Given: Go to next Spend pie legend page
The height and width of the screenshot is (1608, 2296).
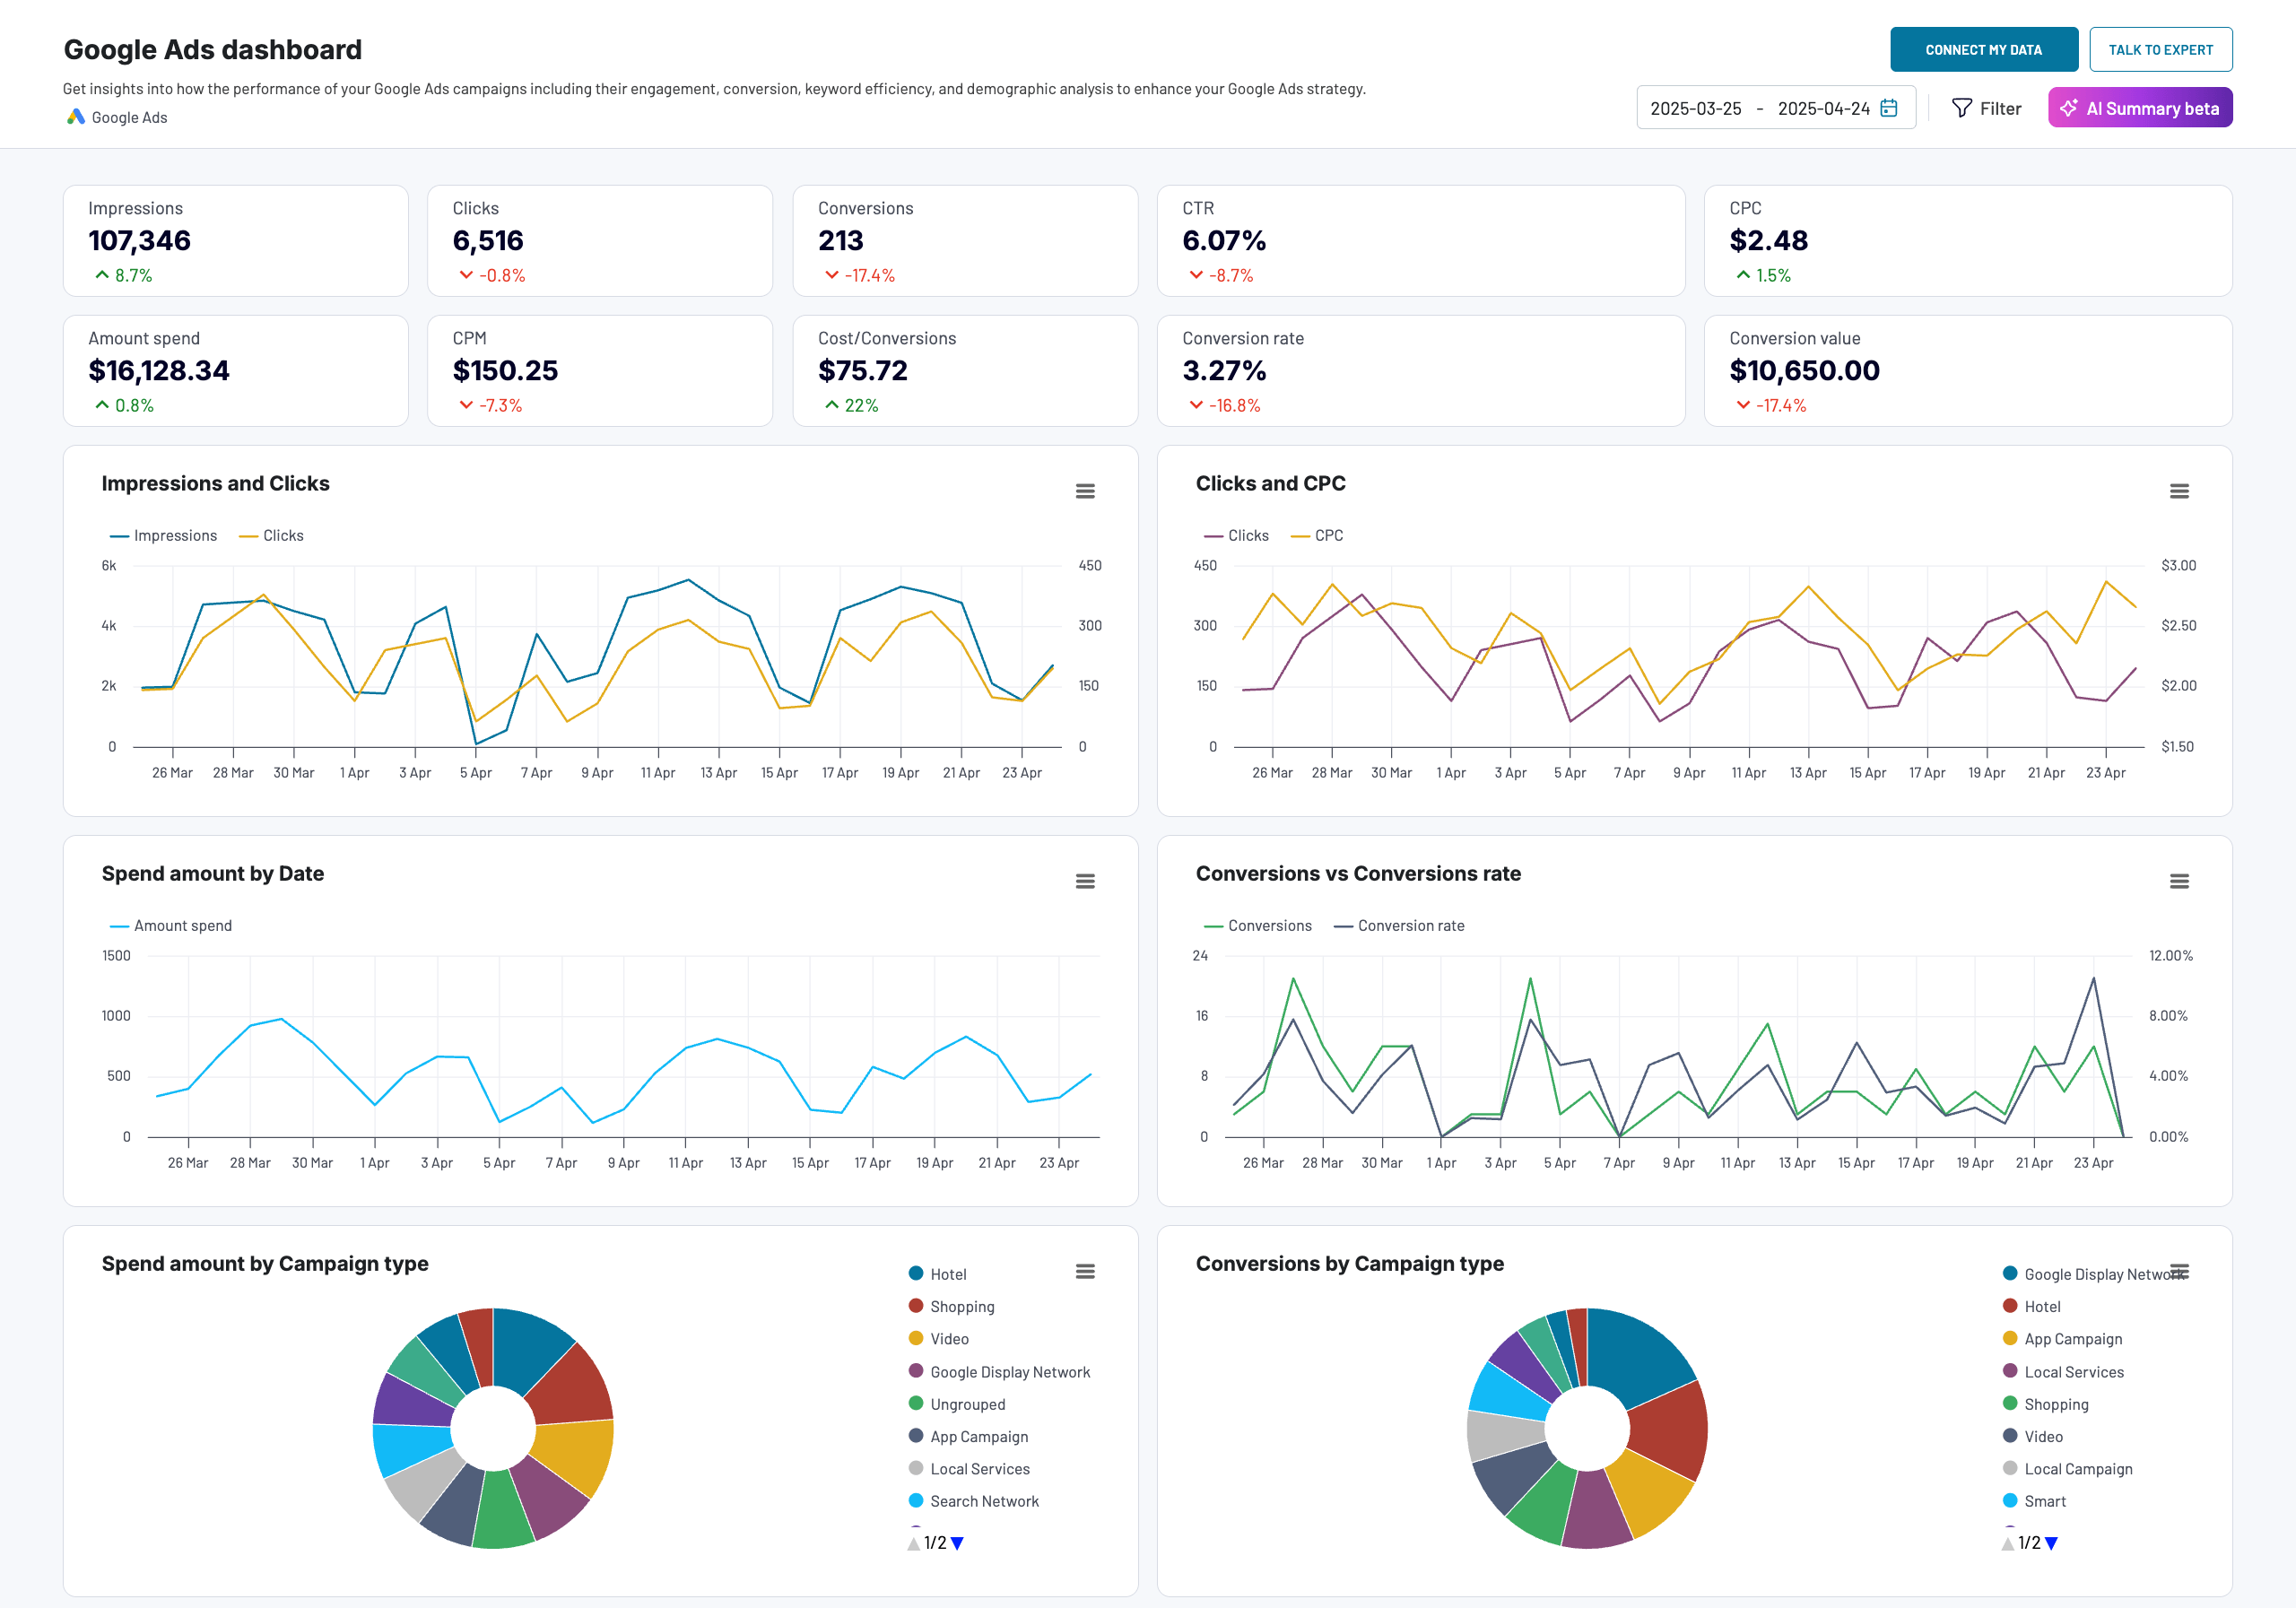Looking at the screenshot, I should pyautogui.click(x=957, y=1543).
